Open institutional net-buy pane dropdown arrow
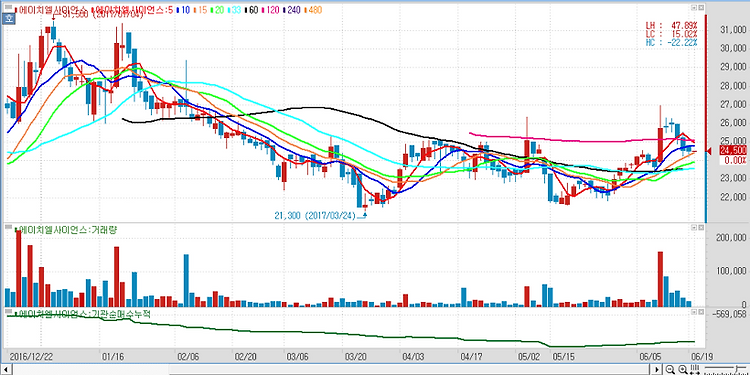 [x=694, y=312]
